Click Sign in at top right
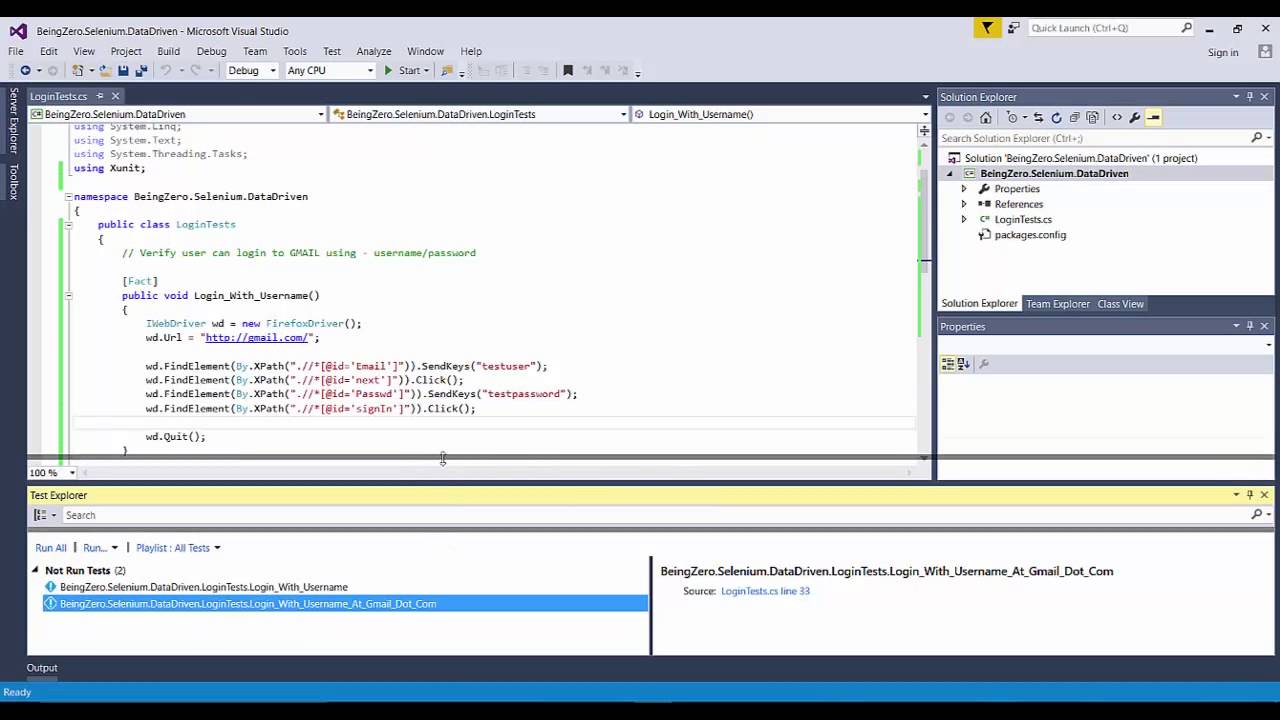This screenshot has width=1280, height=720. coord(1223,53)
